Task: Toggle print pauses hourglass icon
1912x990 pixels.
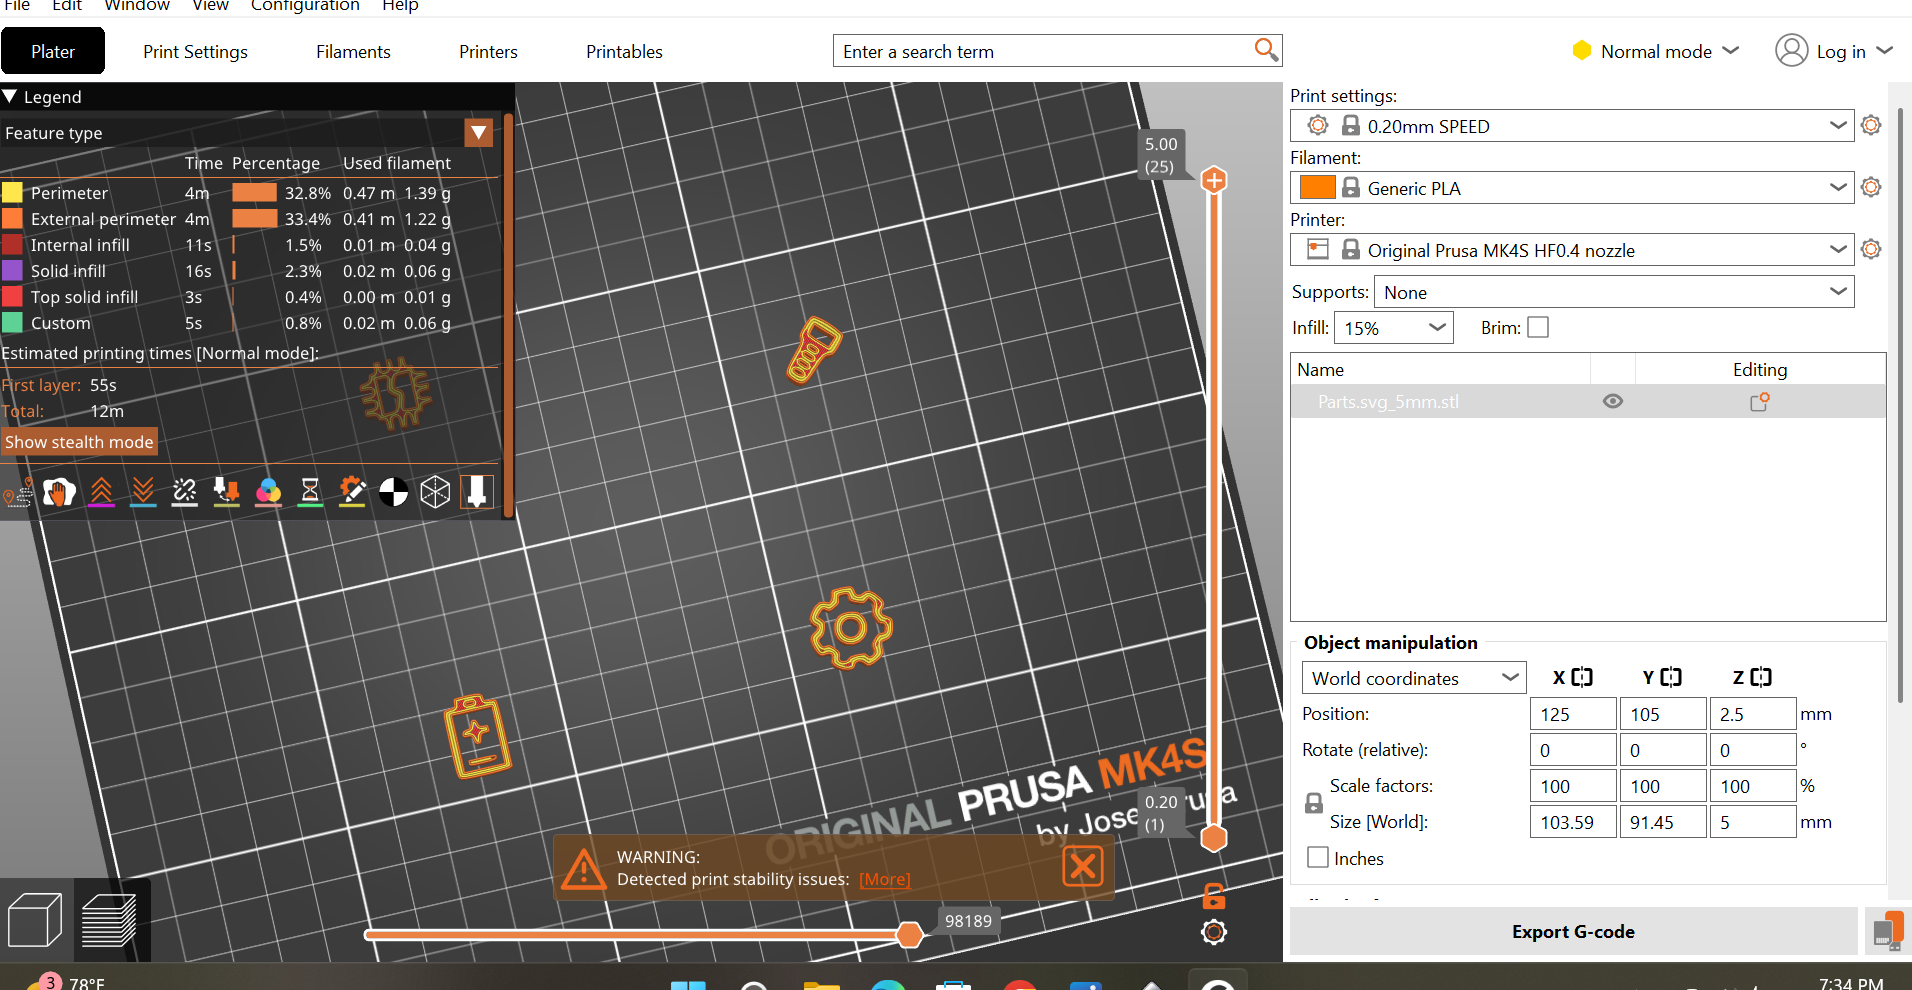Action: pyautogui.click(x=310, y=492)
